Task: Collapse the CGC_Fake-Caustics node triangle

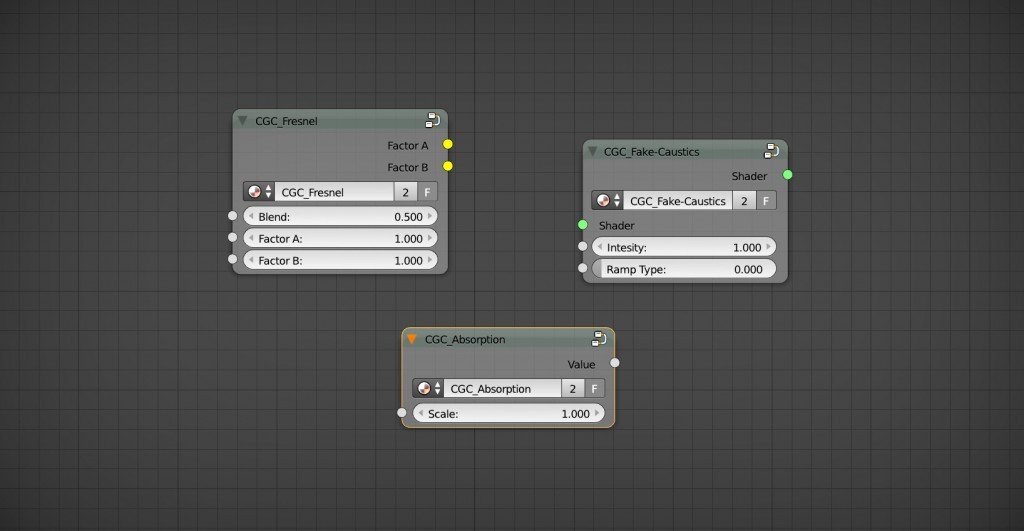Action: point(593,152)
